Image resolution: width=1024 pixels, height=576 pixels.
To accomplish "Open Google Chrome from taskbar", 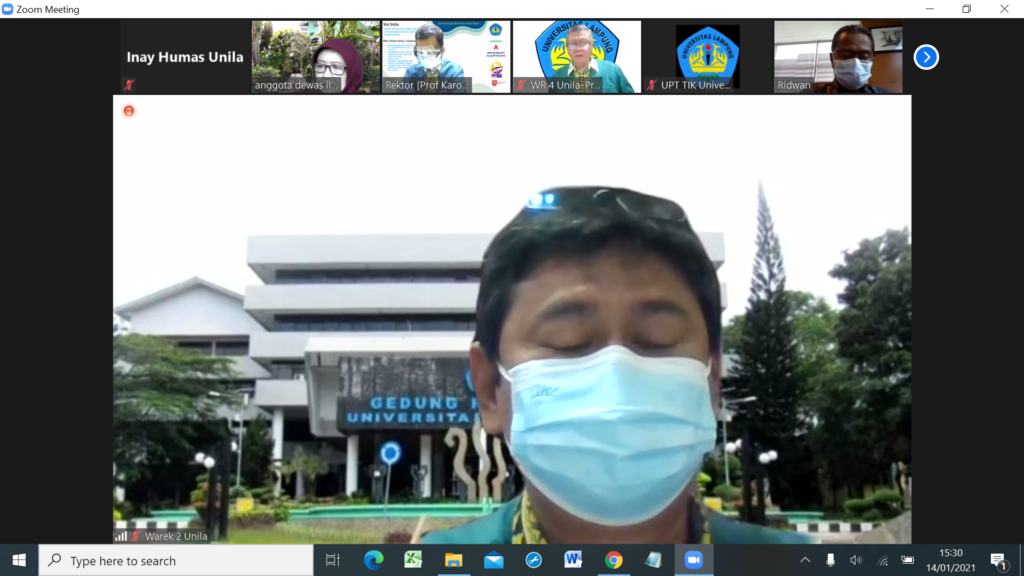I will [x=613, y=560].
